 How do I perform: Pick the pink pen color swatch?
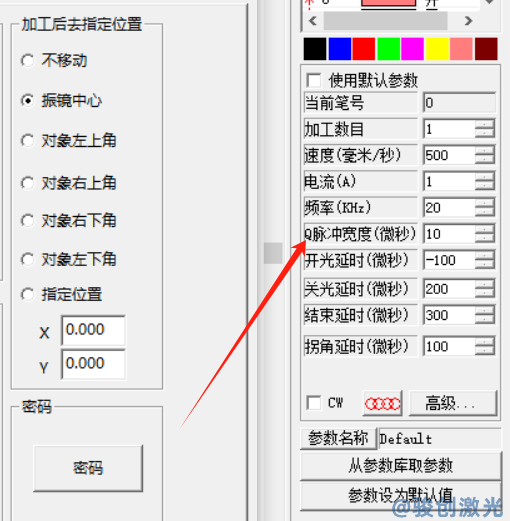461,49
